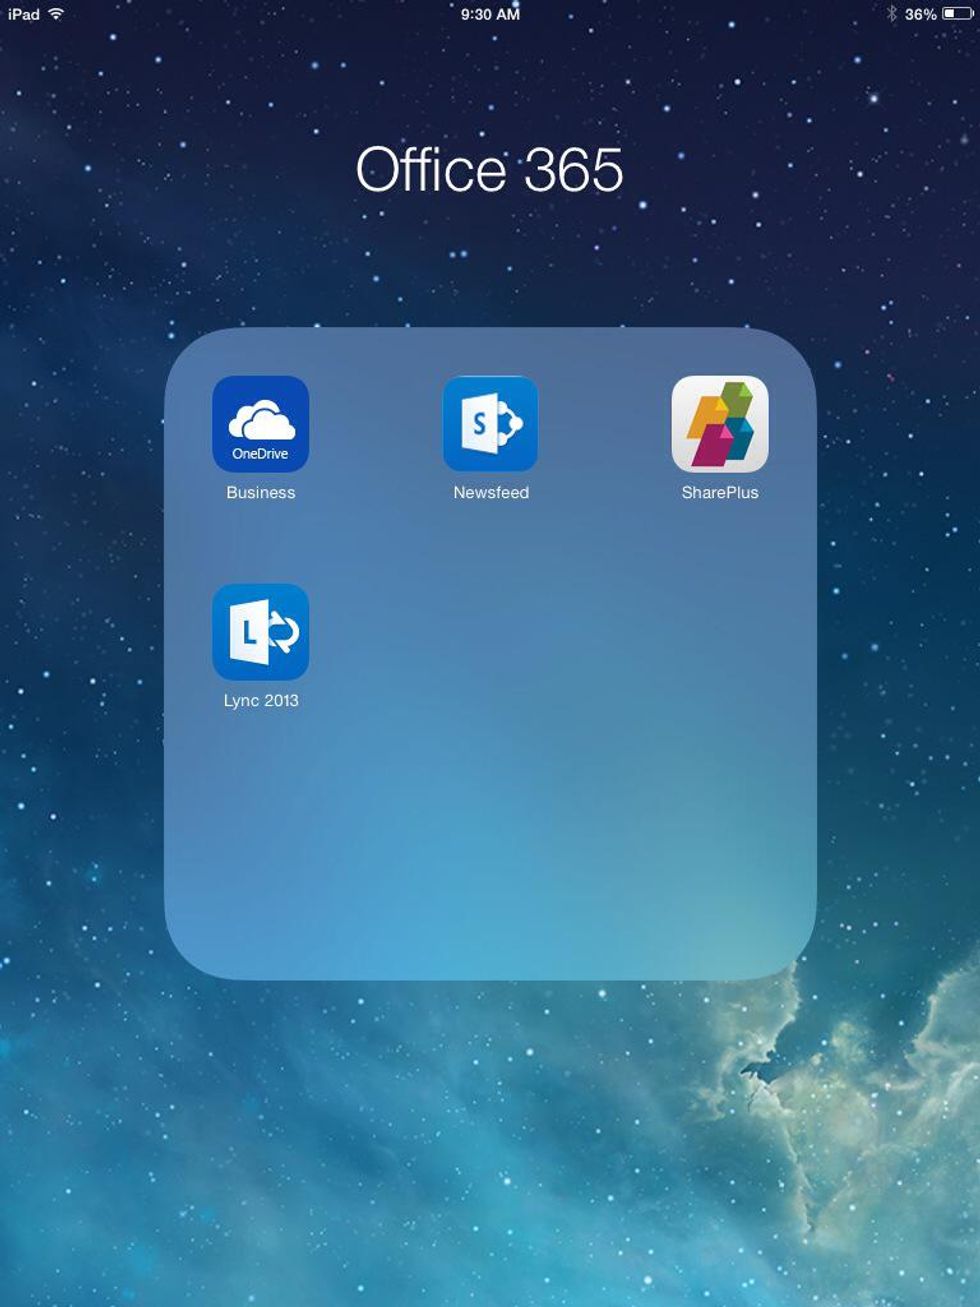Tap the Bluetooth icon in status bar
Screen dimensions: 980x1307
[x=891, y=14]
